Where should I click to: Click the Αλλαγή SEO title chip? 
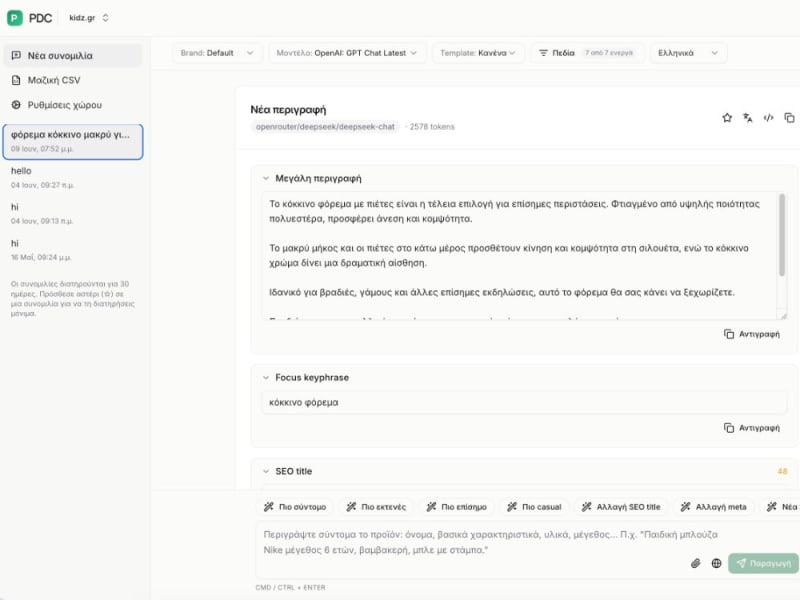click(621, 507)
